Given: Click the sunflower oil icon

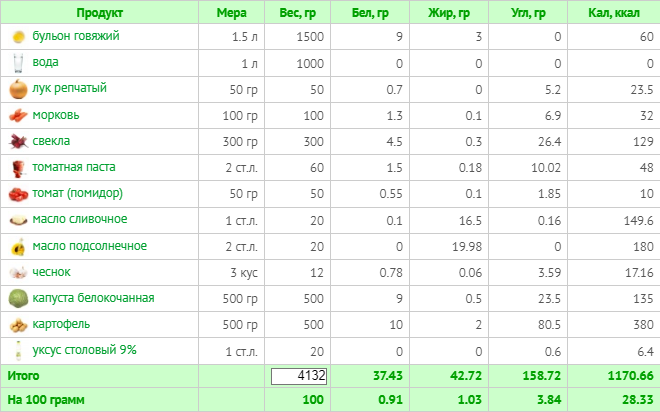Looking at the screenshot, I should point(18,247).
